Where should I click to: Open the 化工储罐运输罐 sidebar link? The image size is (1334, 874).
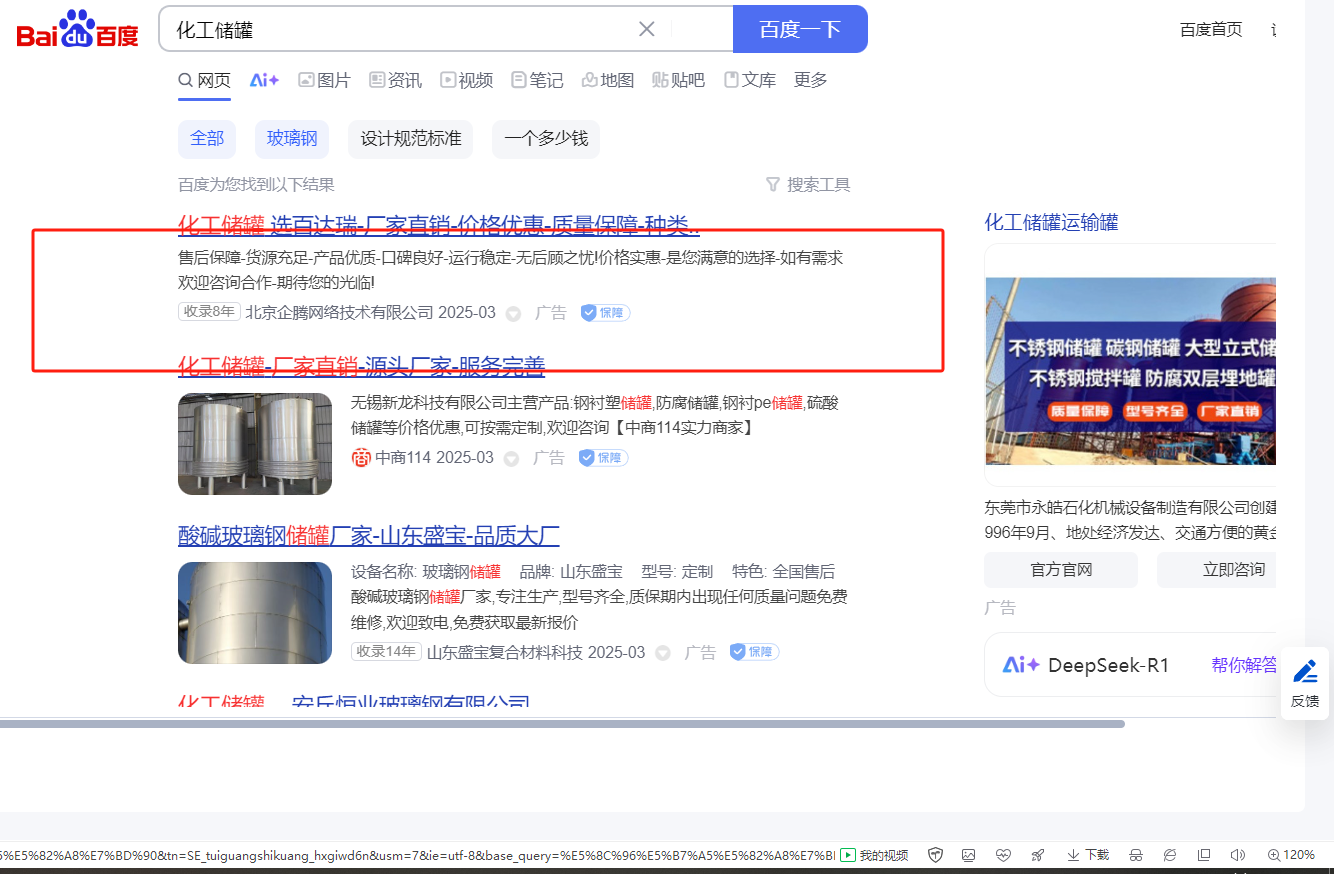pyautogui.click(x=1052, y=222)
